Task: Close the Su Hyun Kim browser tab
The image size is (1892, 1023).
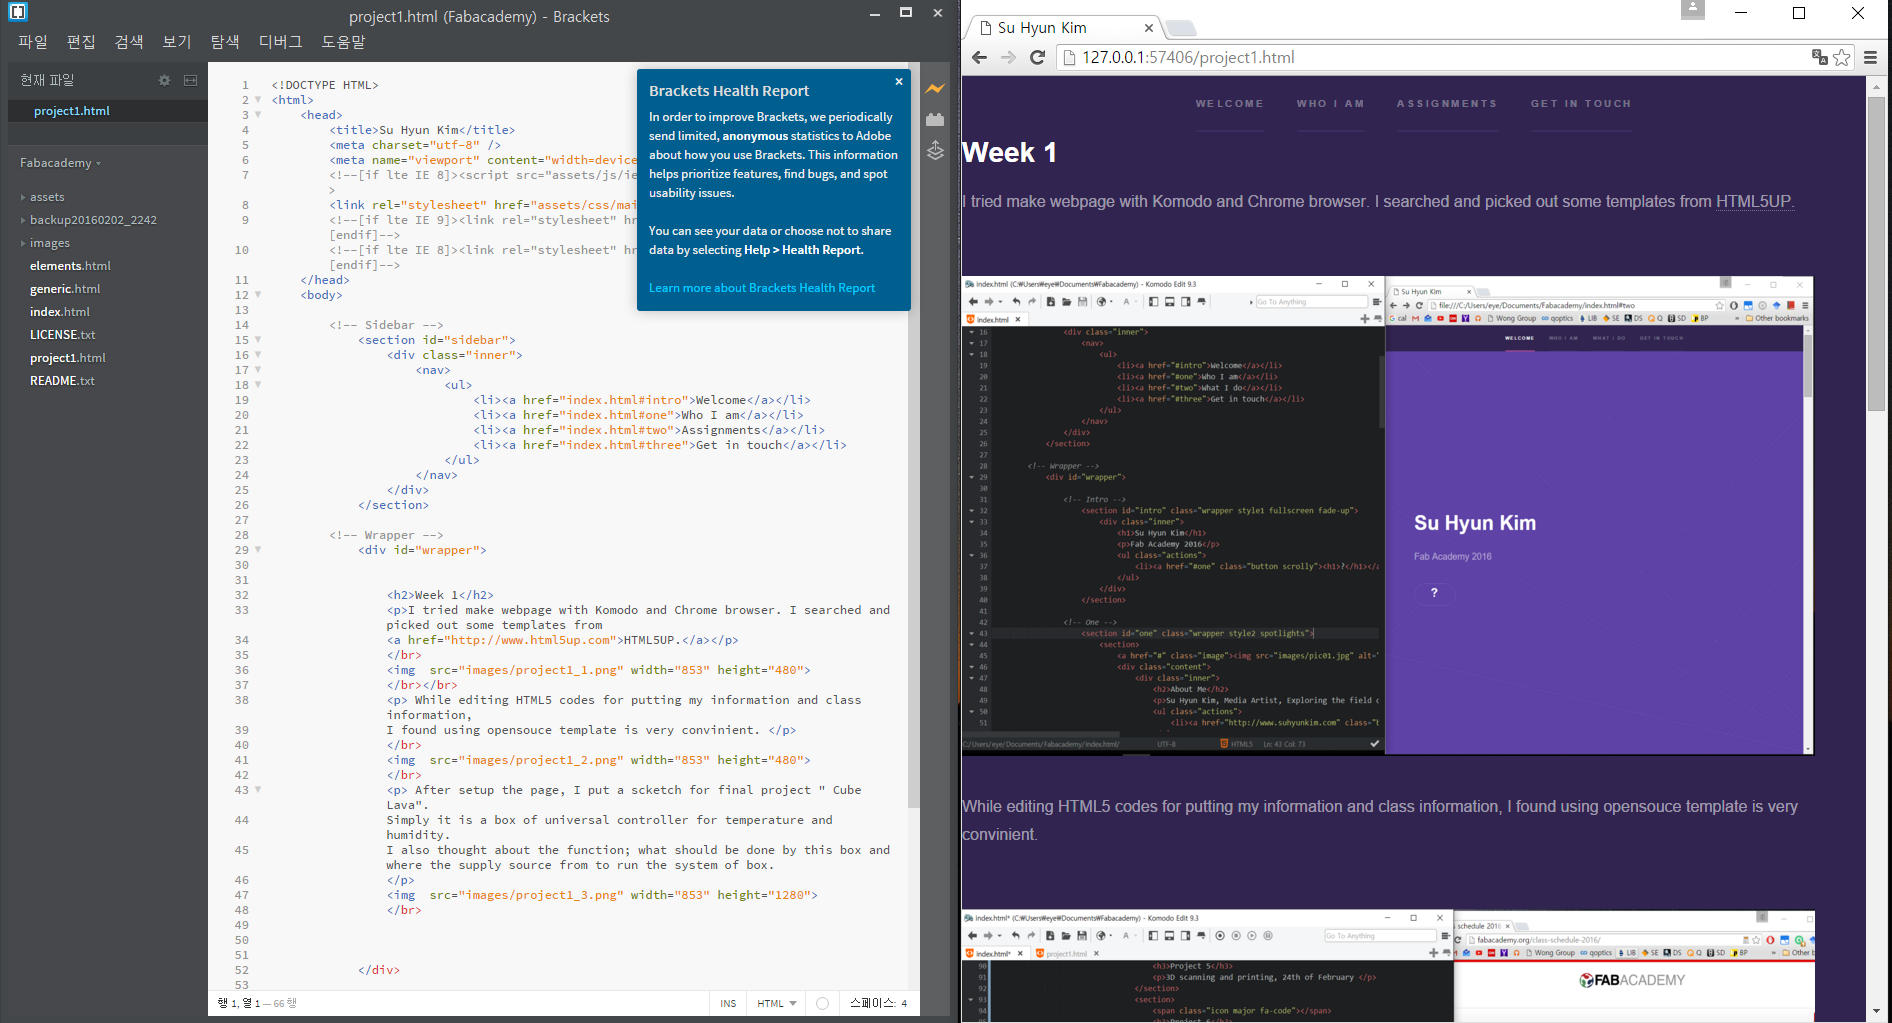Action: tap(1148, 28)
